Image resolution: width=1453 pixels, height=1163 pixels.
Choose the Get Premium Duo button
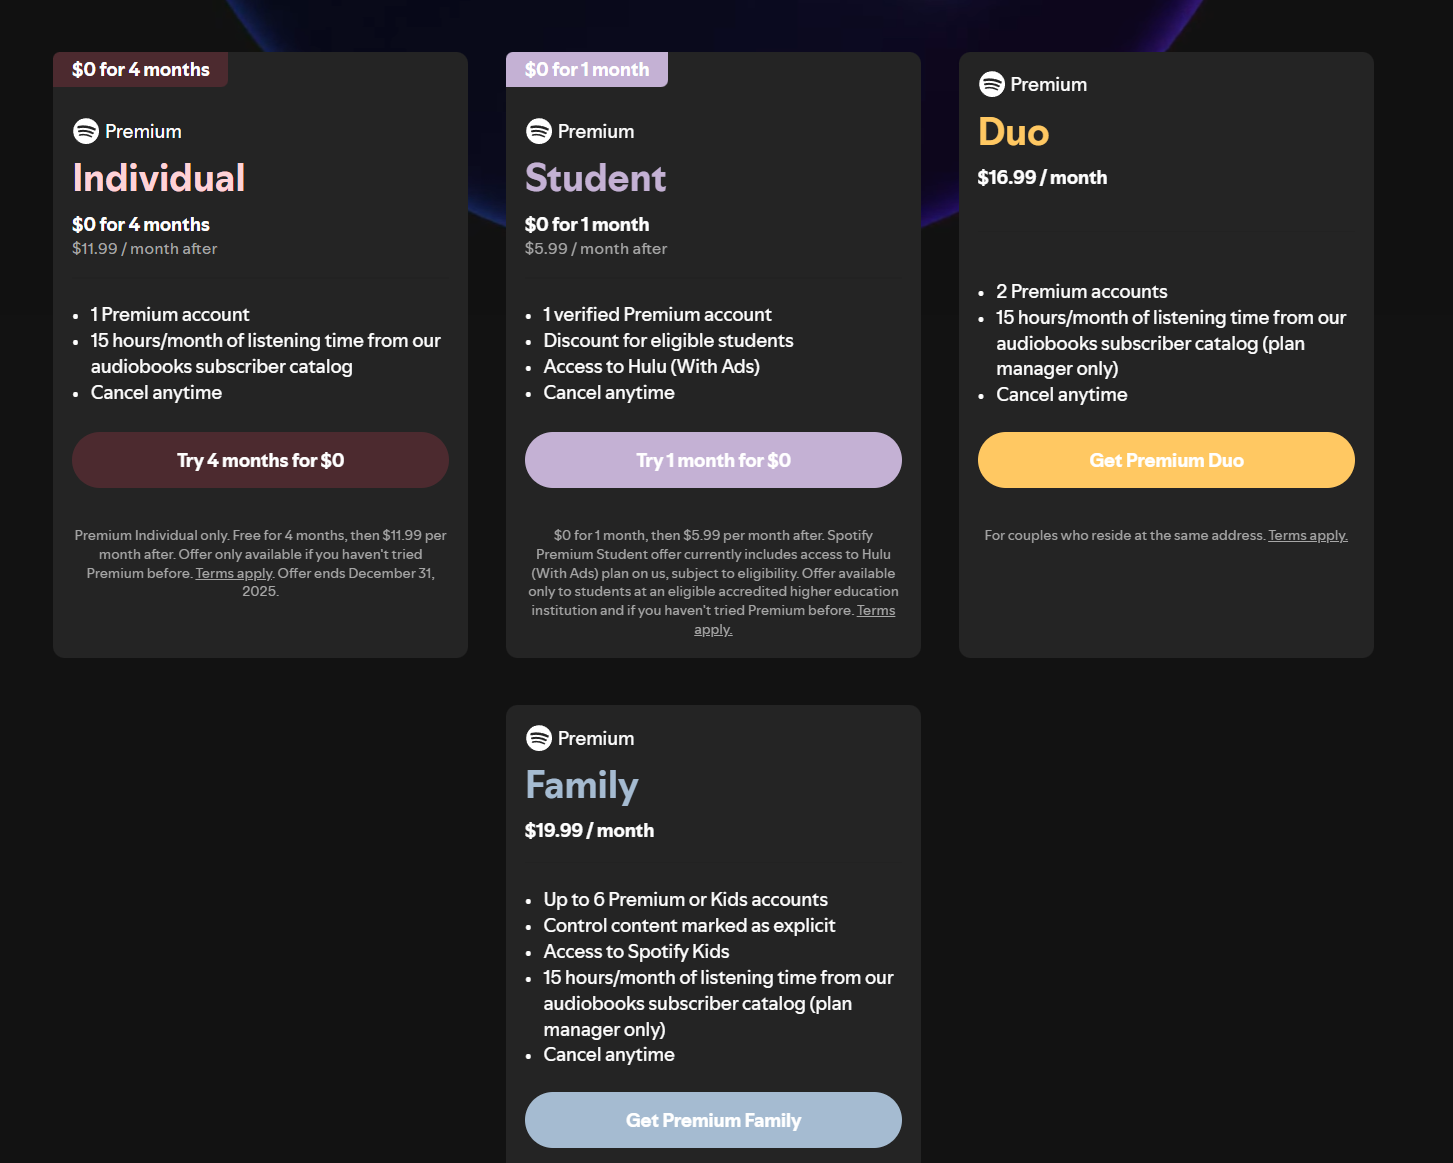point(1166,460)
